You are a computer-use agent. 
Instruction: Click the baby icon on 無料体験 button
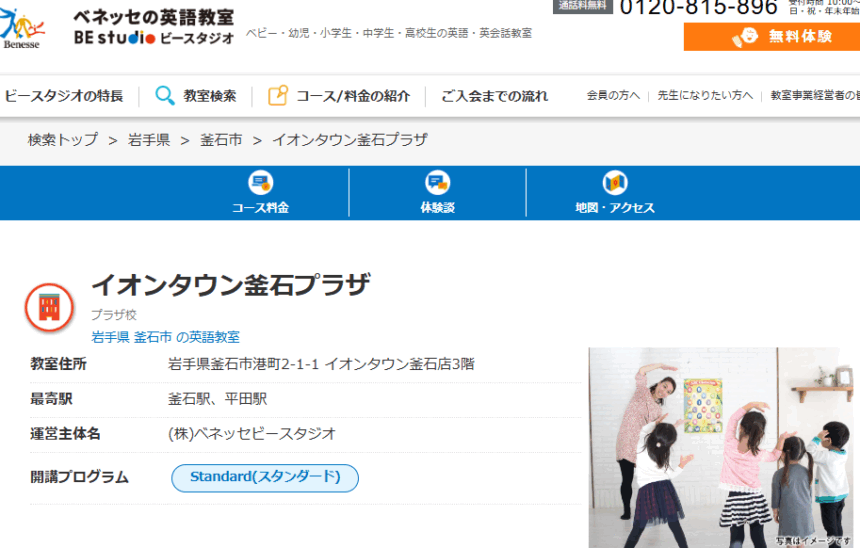[x=745, y=37]
